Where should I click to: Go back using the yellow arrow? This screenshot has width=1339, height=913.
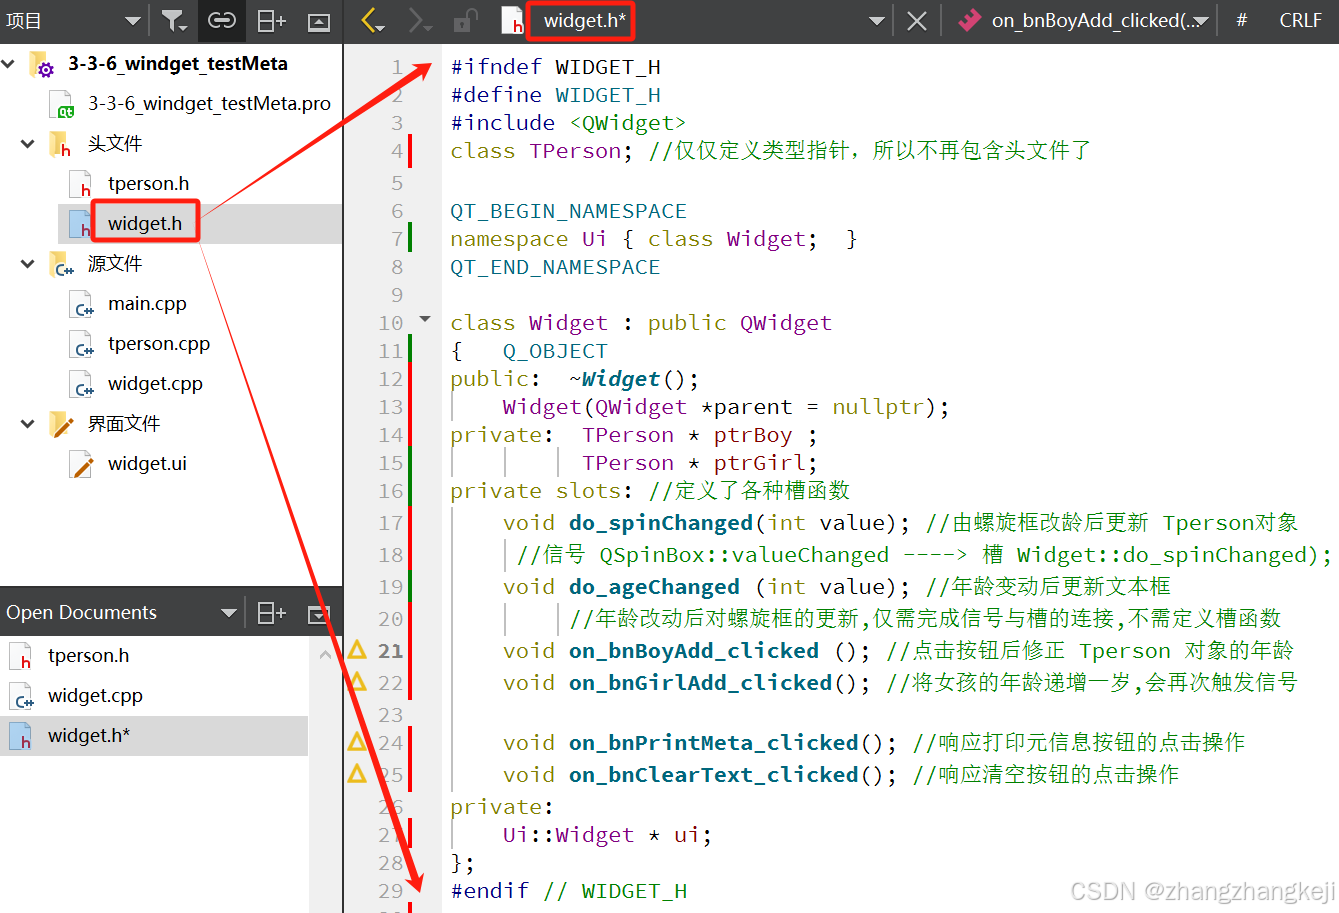(372, 21)
